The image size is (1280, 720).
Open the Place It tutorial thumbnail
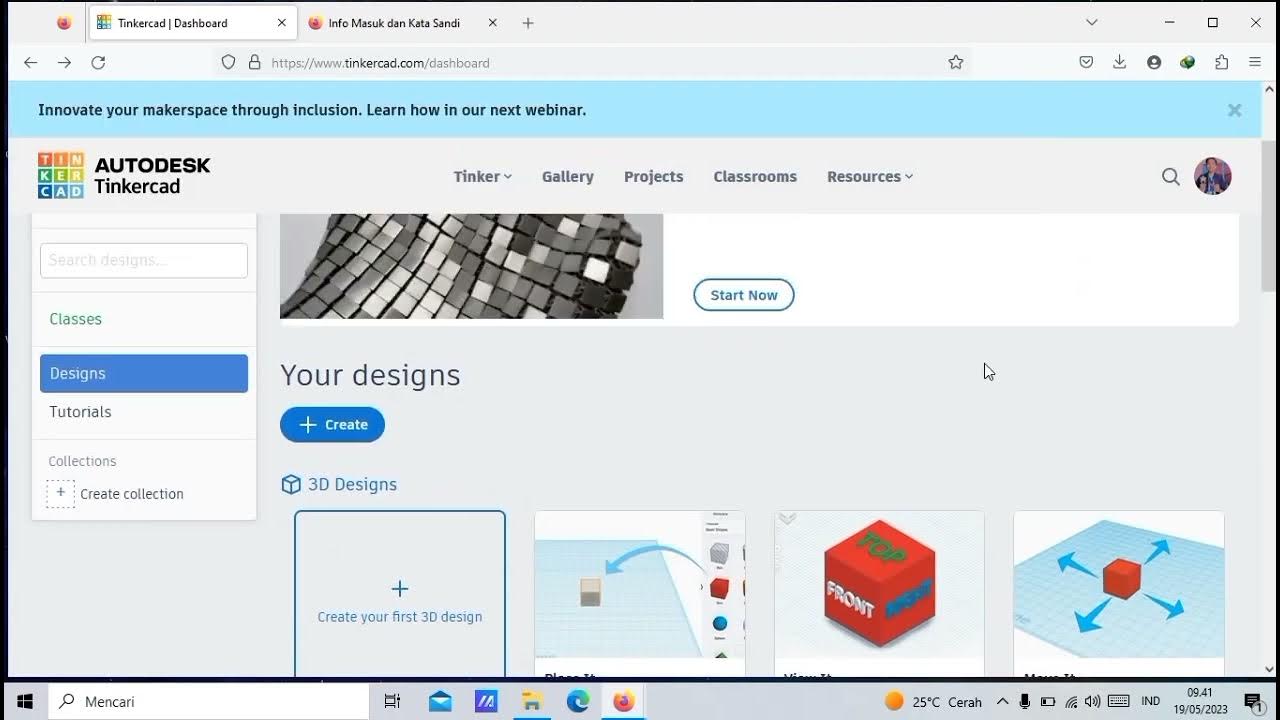pos(640,584)
